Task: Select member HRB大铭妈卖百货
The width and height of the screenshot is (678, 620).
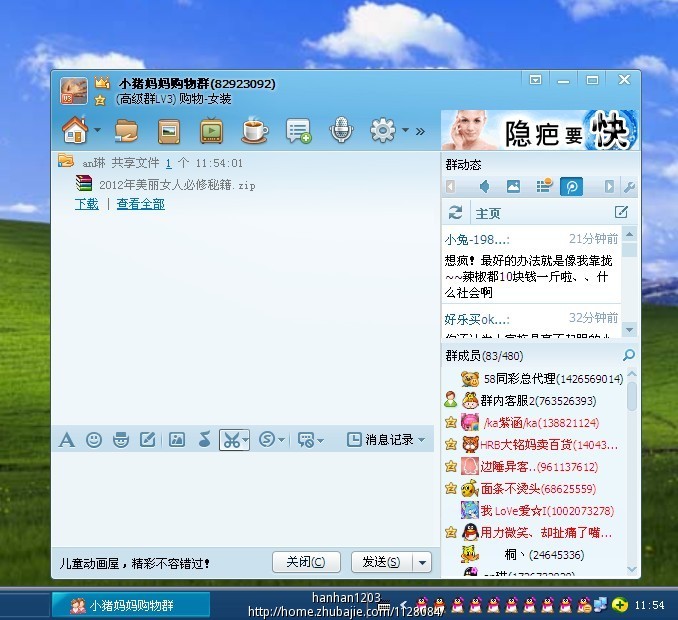Action: click(x=534, y=445)
